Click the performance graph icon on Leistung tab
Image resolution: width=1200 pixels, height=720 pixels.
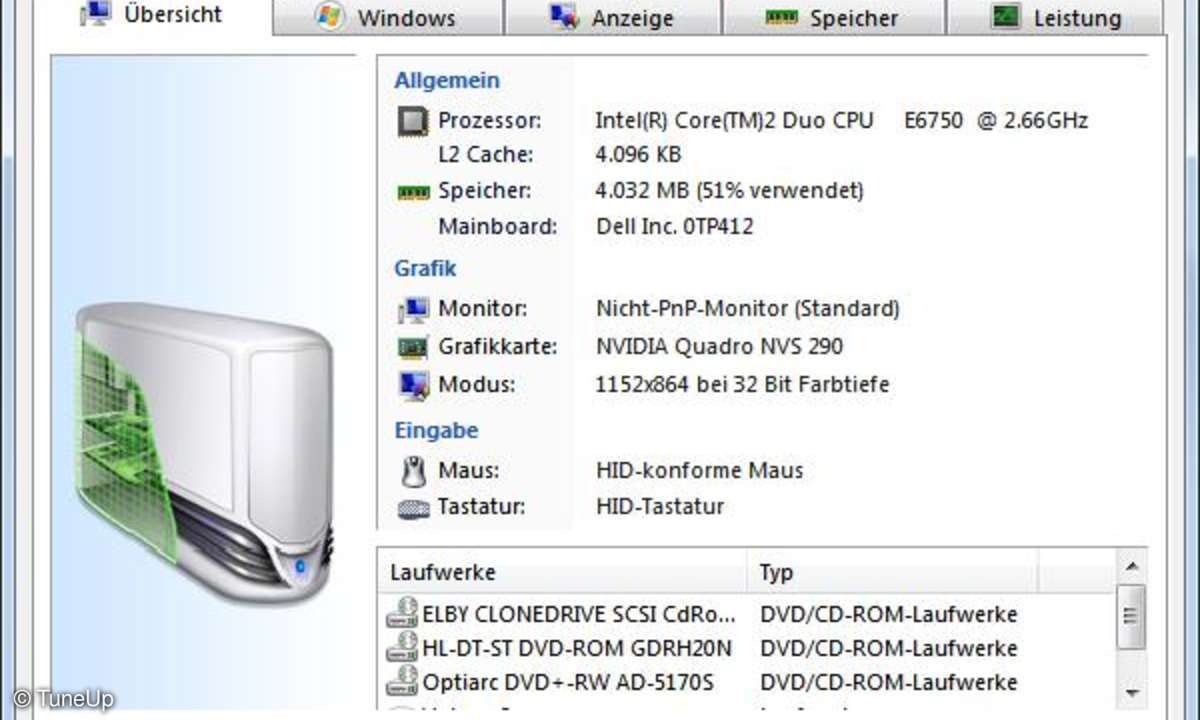point(1005,16)
